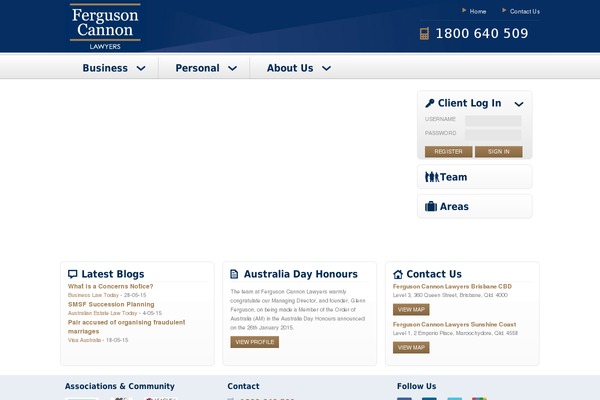Click 'Australian Estate Law Today' source link
The image size is (600, 400).
(x=103, y=313)
